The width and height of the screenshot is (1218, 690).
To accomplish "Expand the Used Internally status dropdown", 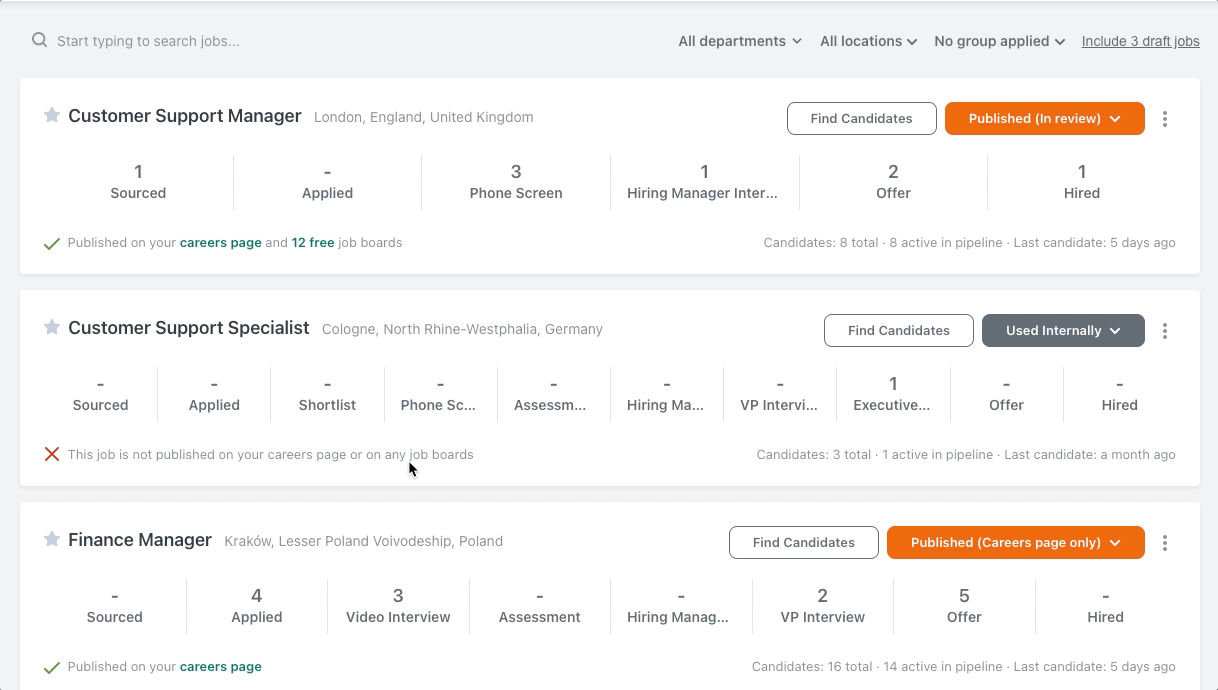I will [x=1063, y=330].
